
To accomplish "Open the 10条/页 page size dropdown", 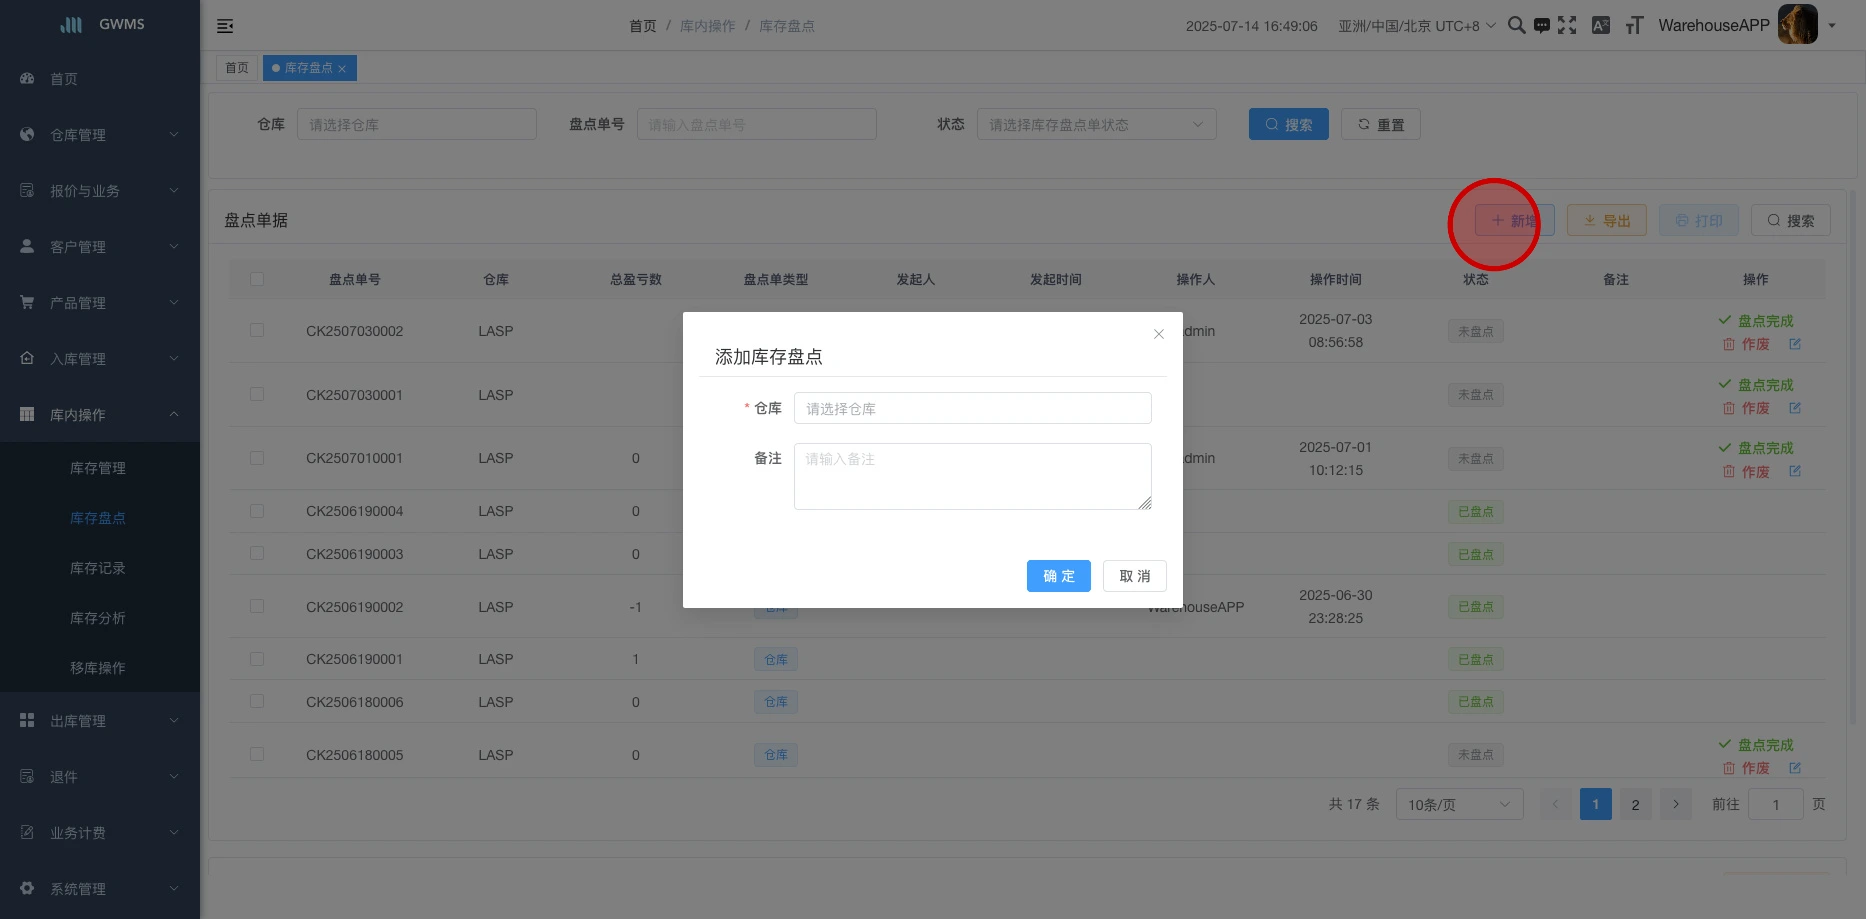I will point(1459,804).
